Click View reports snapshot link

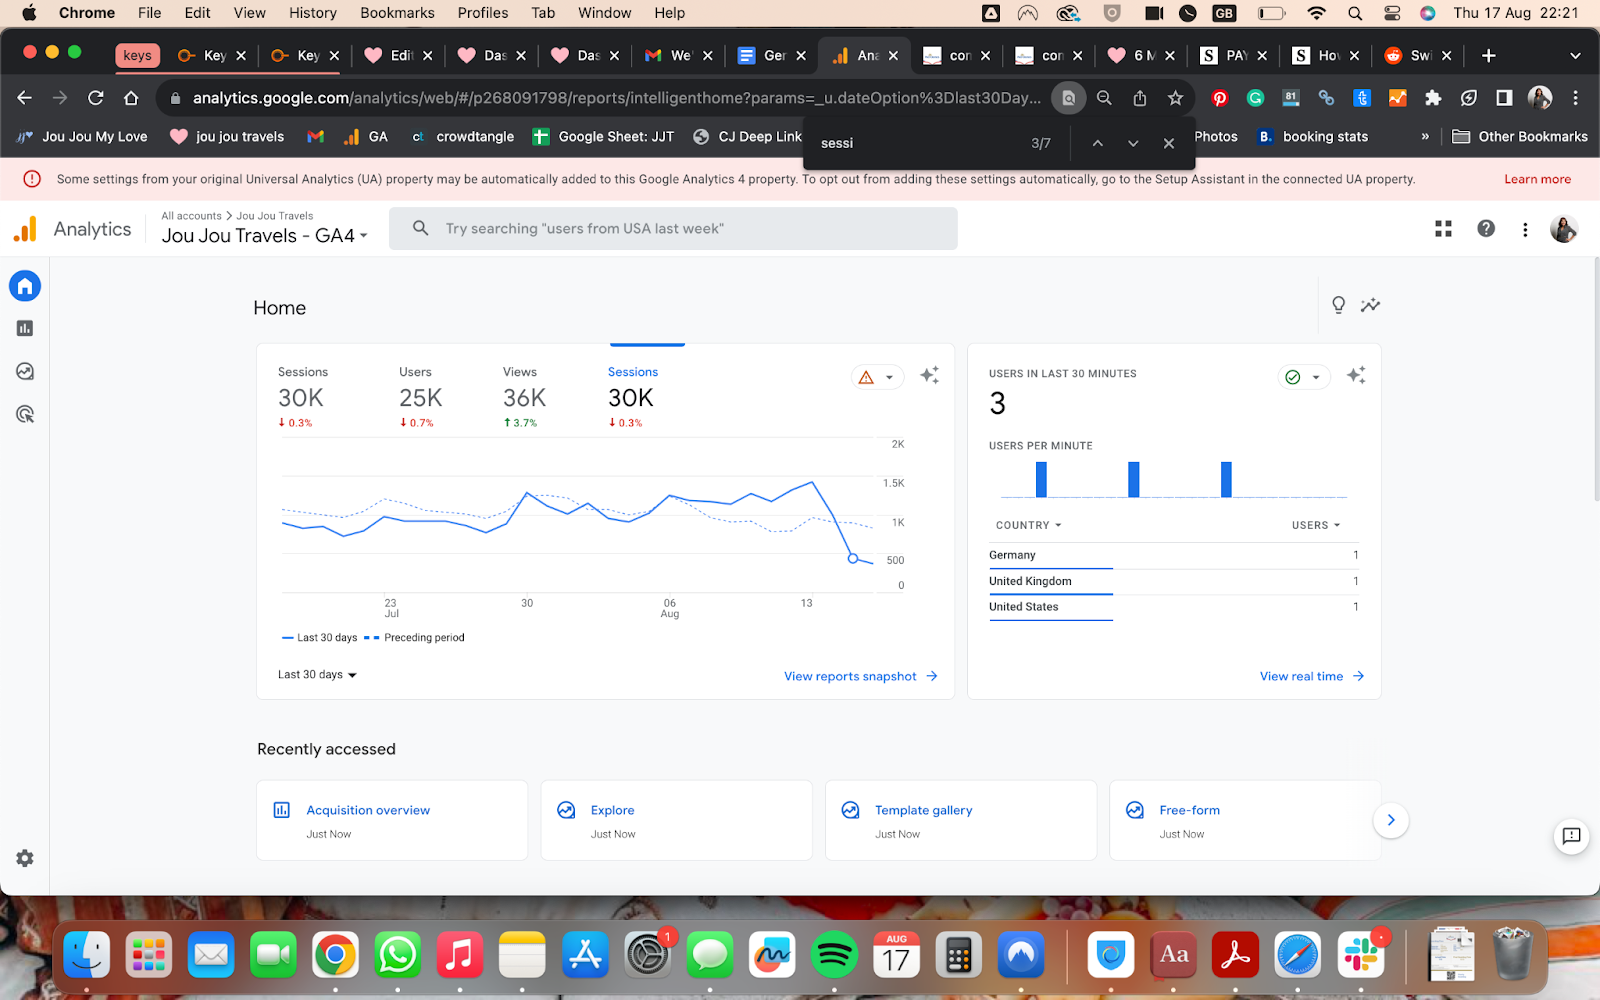click(x=861, y=677)
